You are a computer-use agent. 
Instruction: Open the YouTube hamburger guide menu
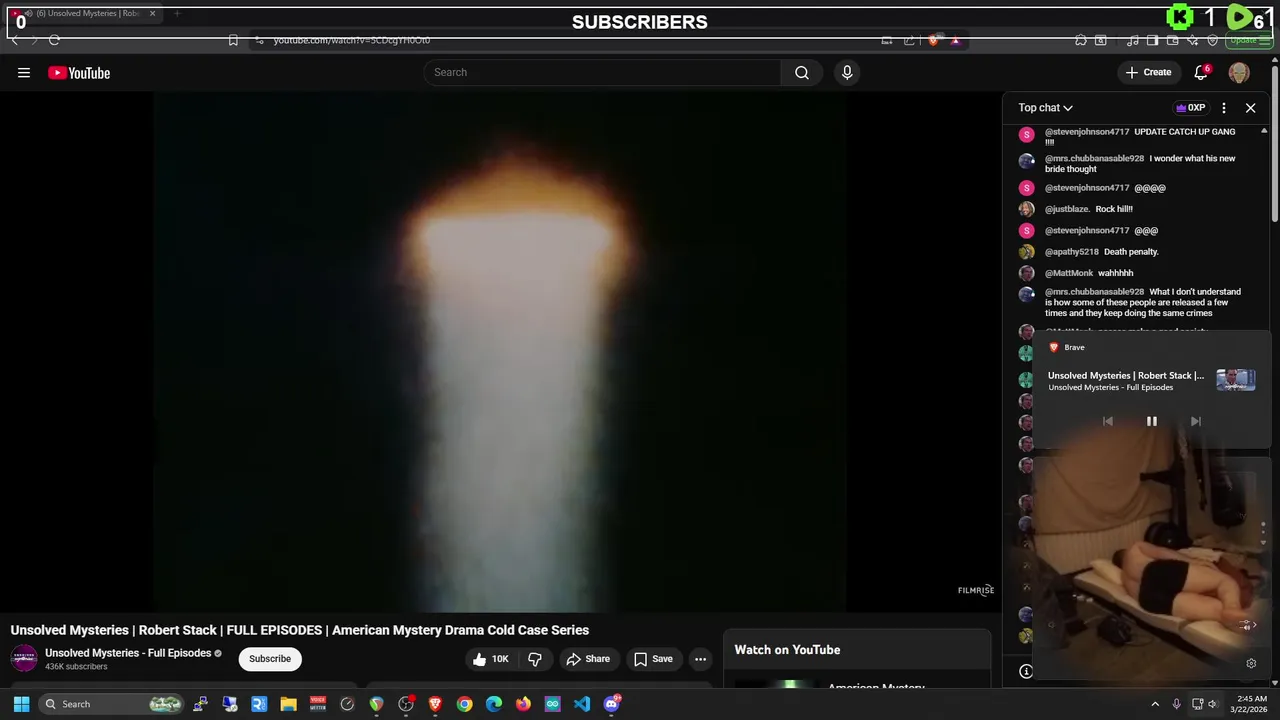(x=24, y=72)
